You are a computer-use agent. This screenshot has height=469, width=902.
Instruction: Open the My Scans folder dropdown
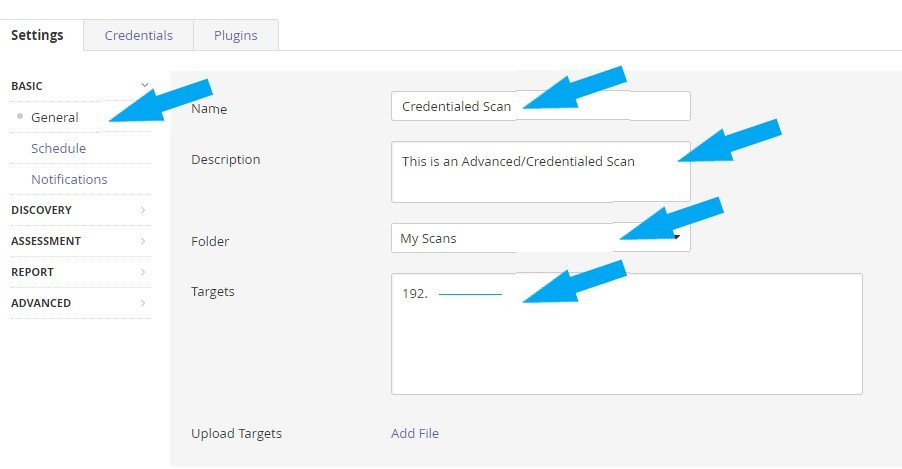540,238
